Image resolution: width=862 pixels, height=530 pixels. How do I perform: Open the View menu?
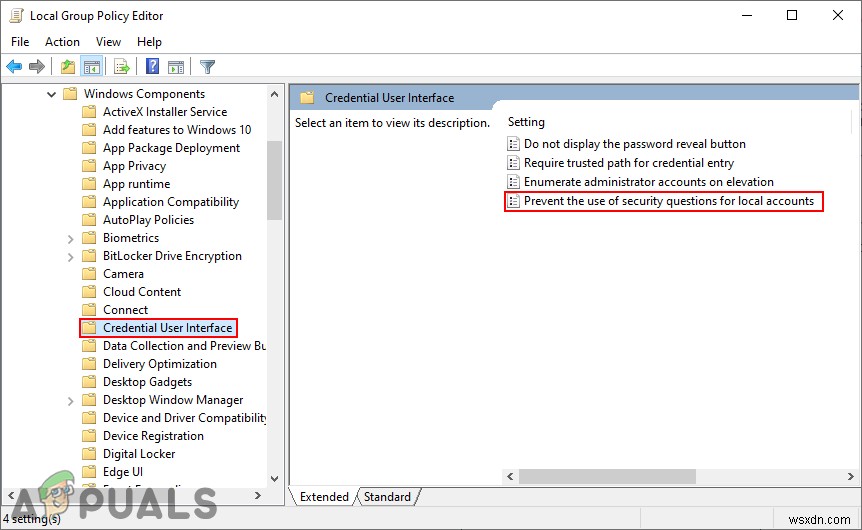108,42
